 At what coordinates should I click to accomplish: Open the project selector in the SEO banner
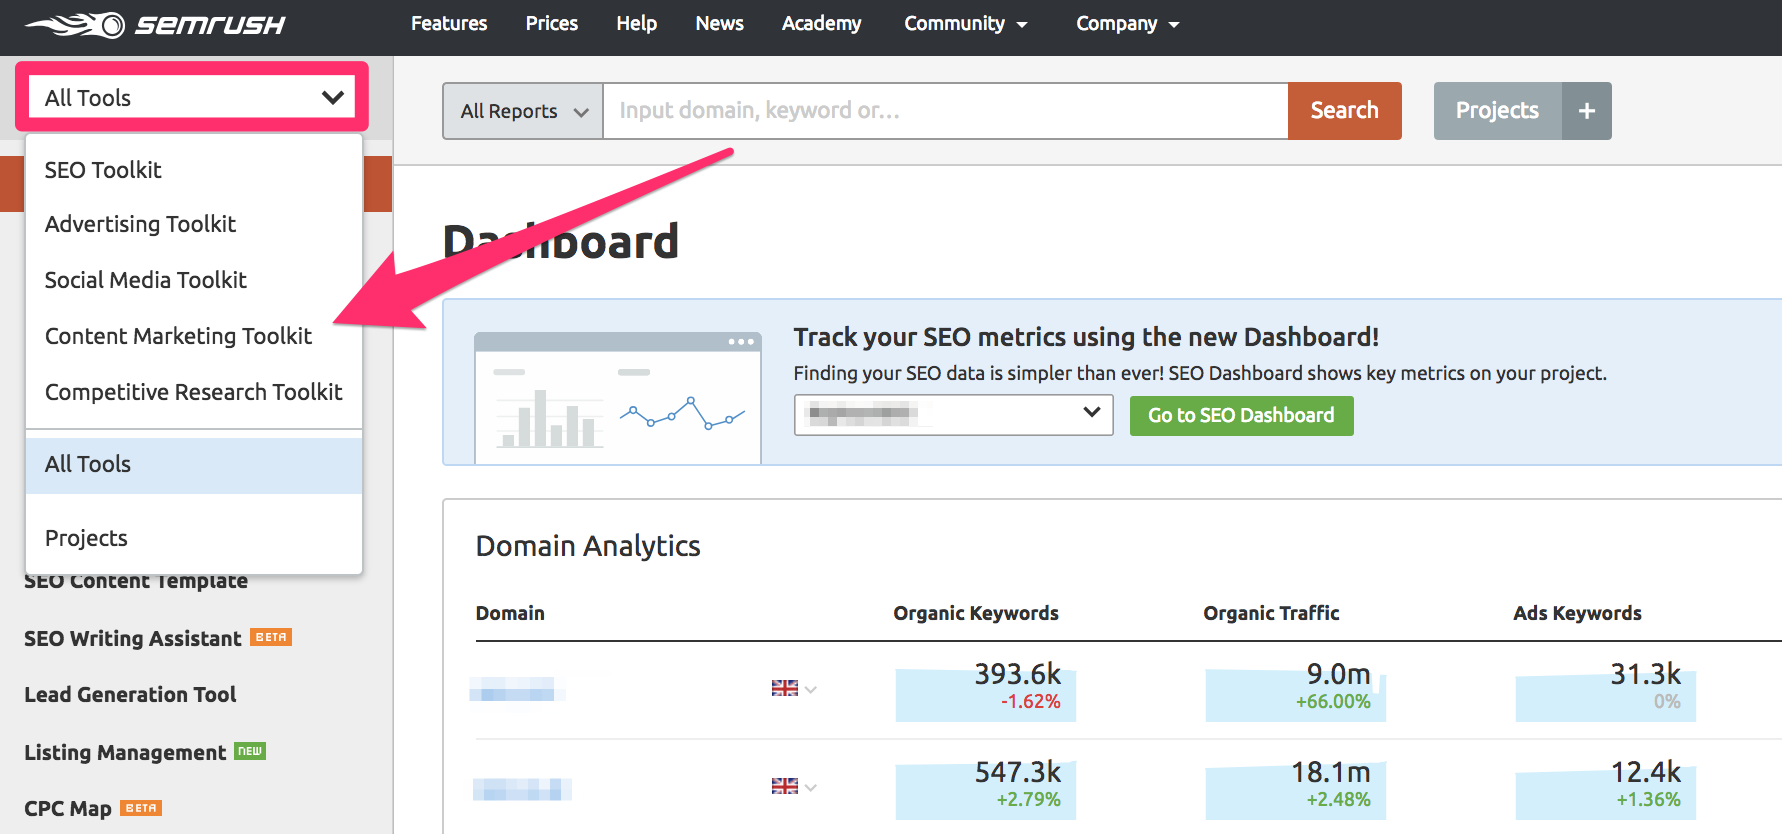(x=953, y=414)
